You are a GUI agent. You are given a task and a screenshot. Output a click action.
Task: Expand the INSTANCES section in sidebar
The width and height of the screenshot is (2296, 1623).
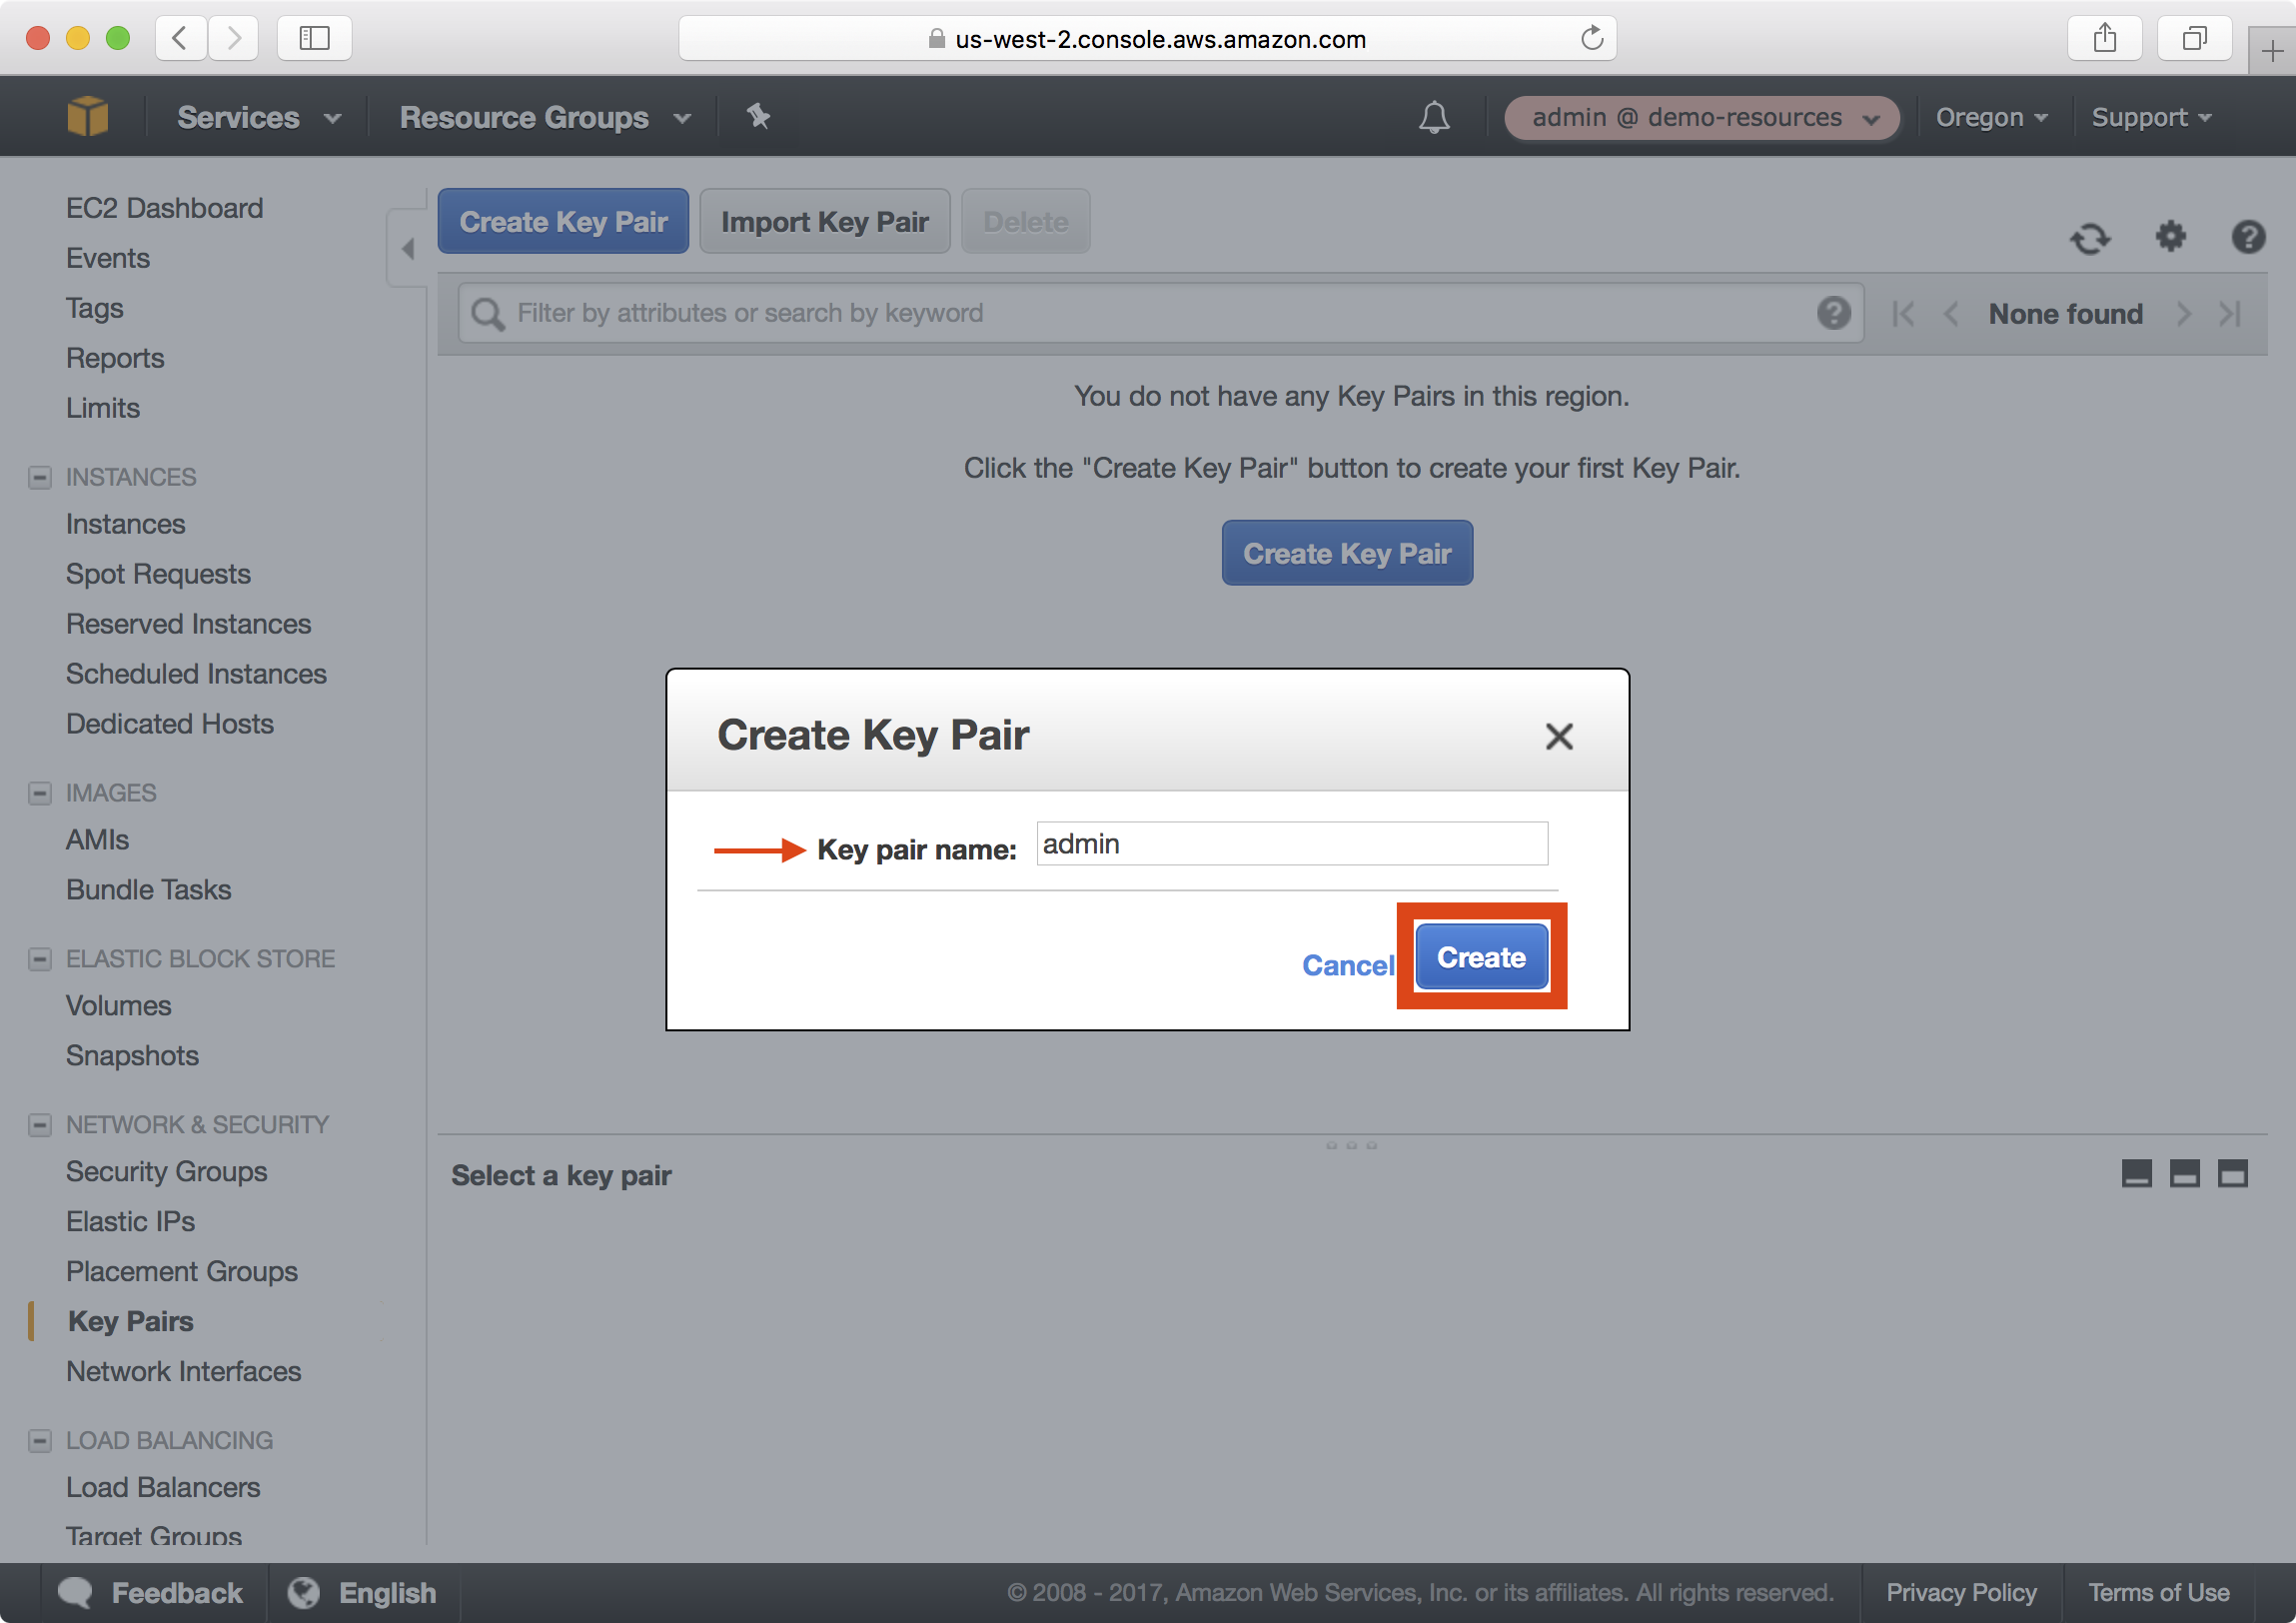pos(39,476)
